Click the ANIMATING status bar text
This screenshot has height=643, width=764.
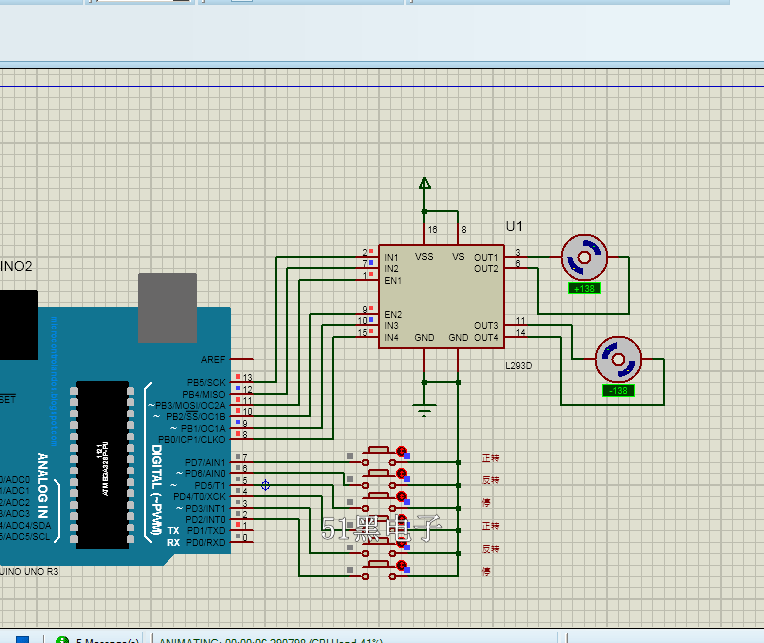[x=271, y=640]
